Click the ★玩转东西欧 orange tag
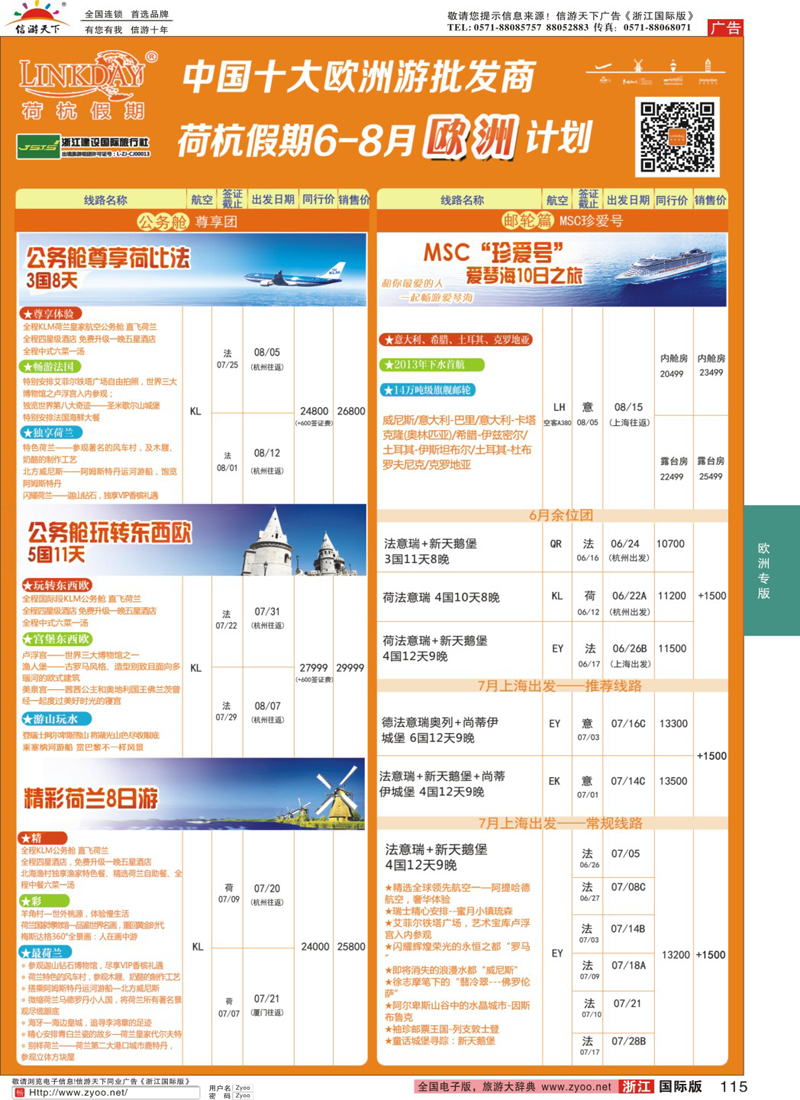Screen dimensions: 800x1100 56,585
